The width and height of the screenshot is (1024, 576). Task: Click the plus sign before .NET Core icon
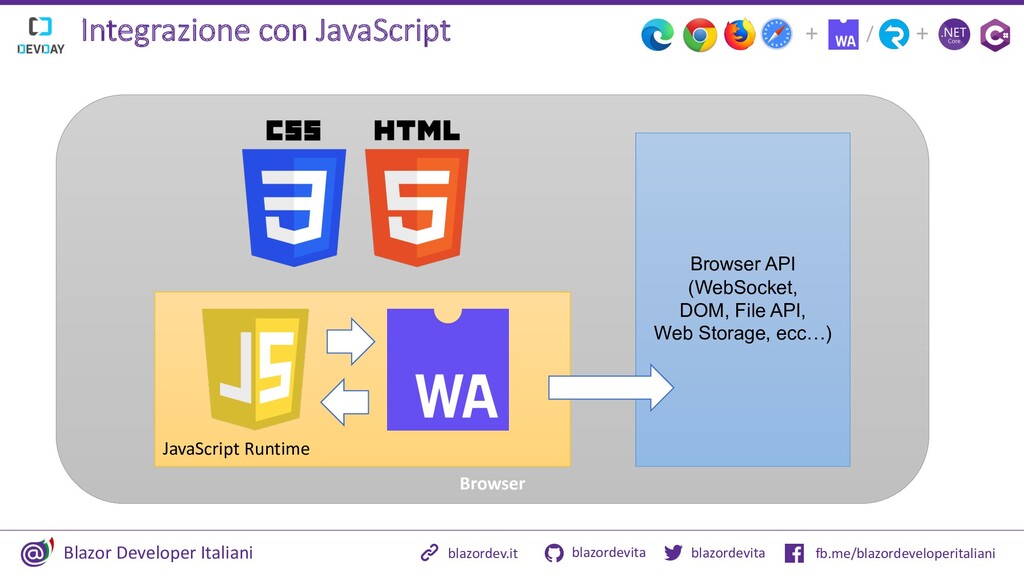[922, 33]
